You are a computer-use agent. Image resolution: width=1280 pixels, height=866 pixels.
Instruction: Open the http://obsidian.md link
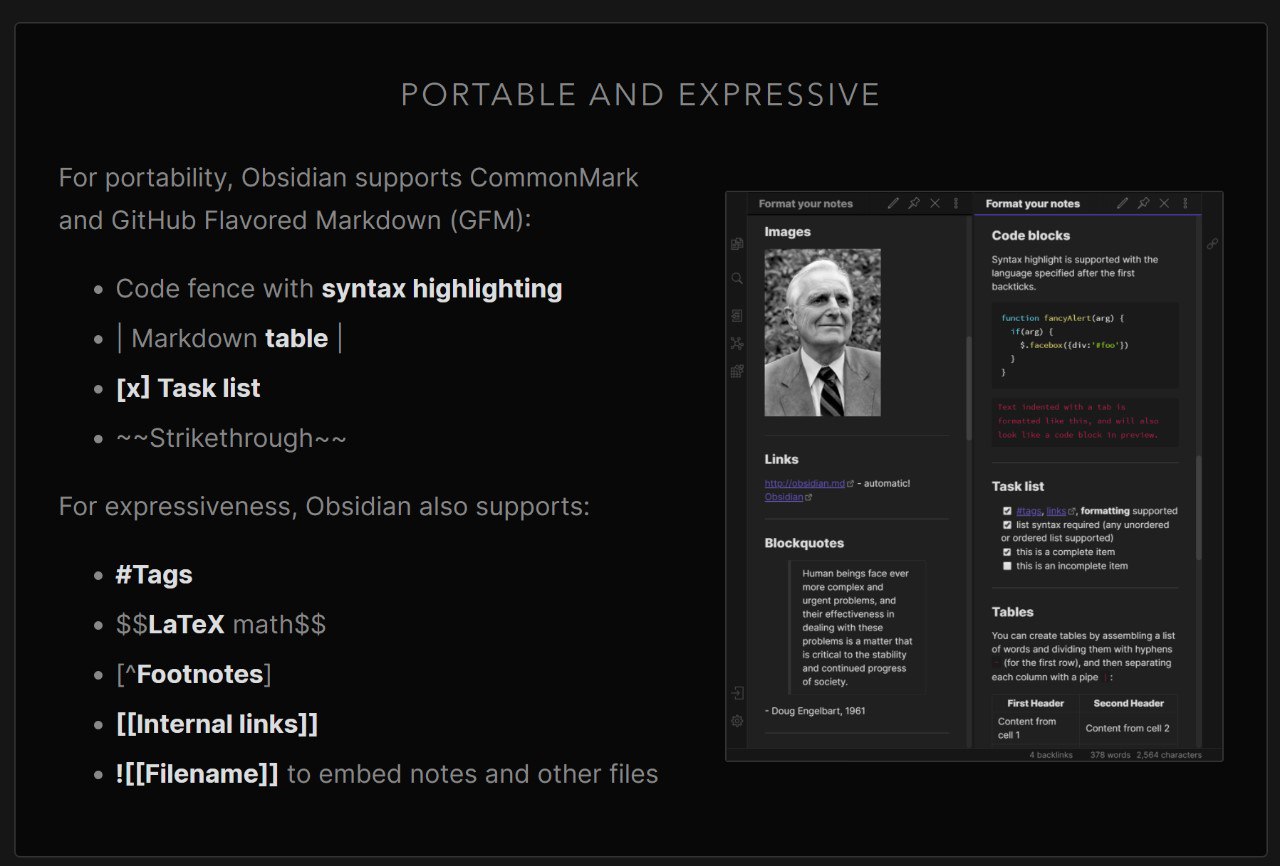click(x=805, y=484)
